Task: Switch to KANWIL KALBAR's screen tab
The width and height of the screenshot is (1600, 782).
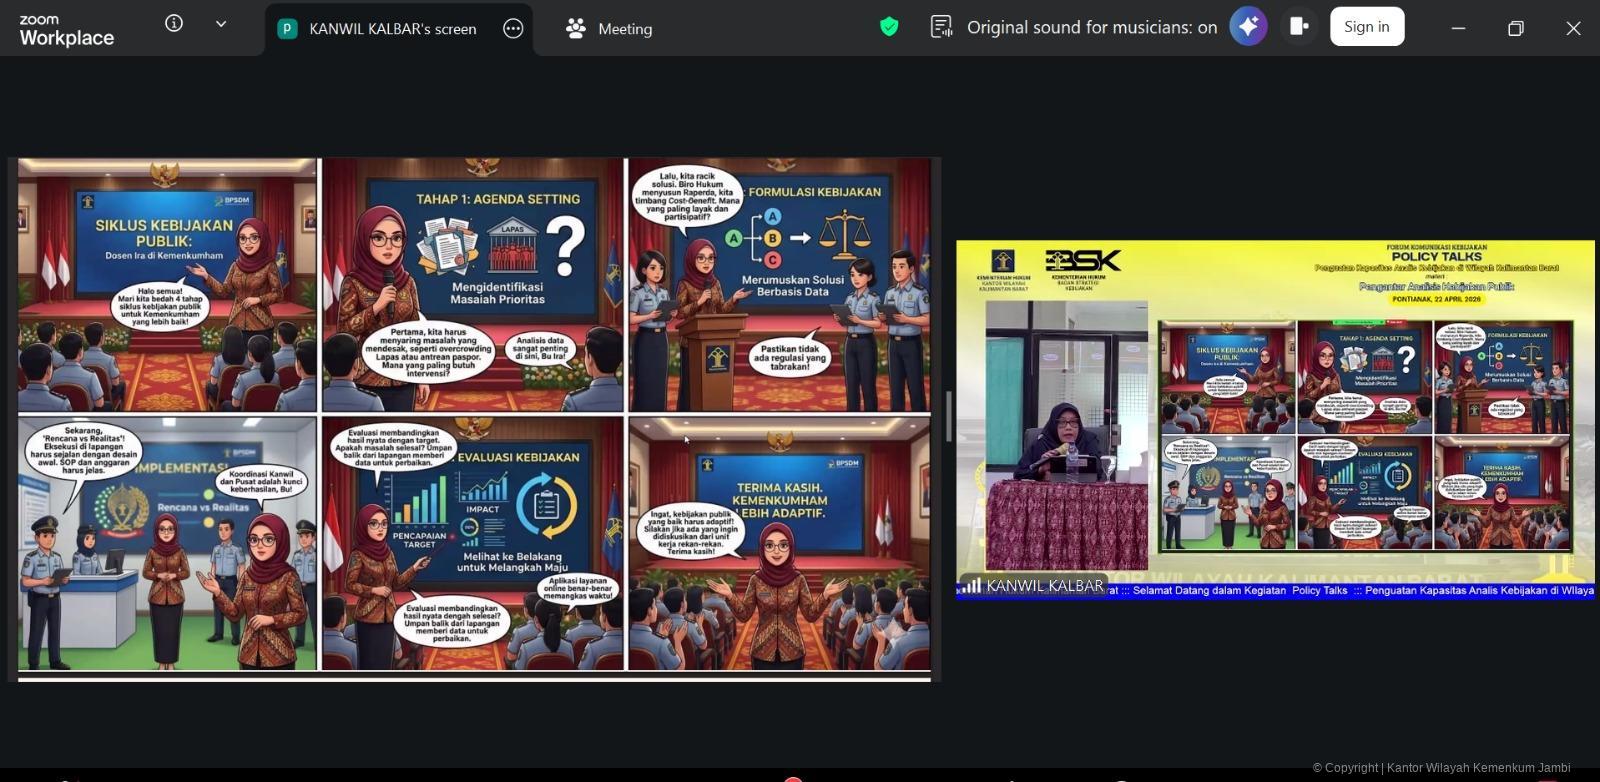Action: click(x=392, y=29)
